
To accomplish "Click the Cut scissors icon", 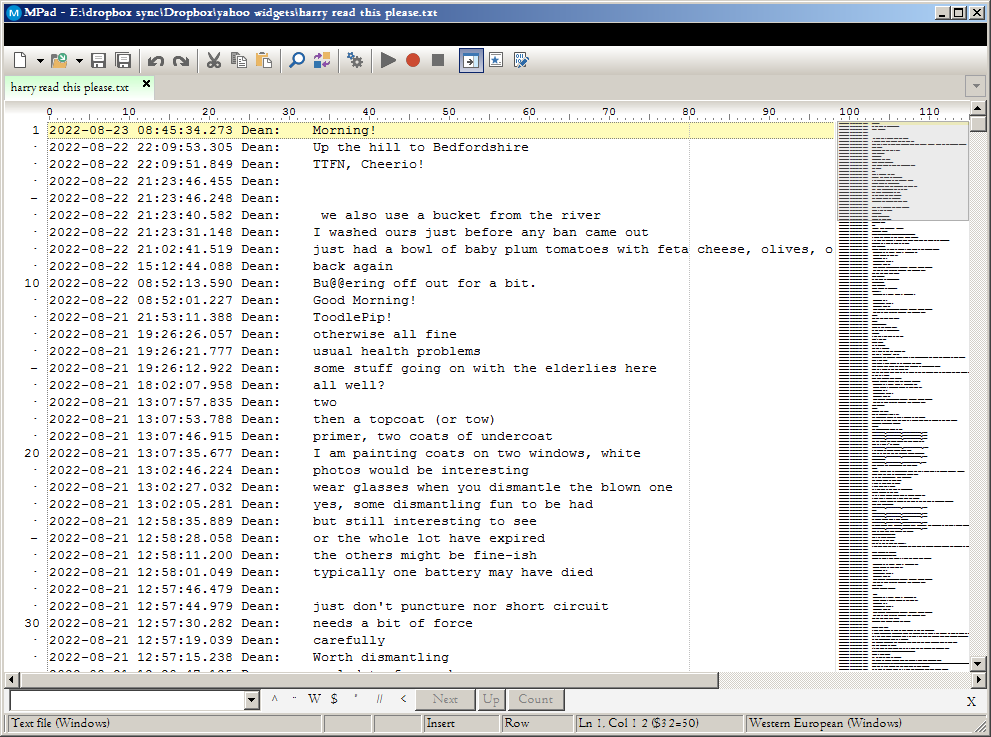I will [x=213, y=61].
